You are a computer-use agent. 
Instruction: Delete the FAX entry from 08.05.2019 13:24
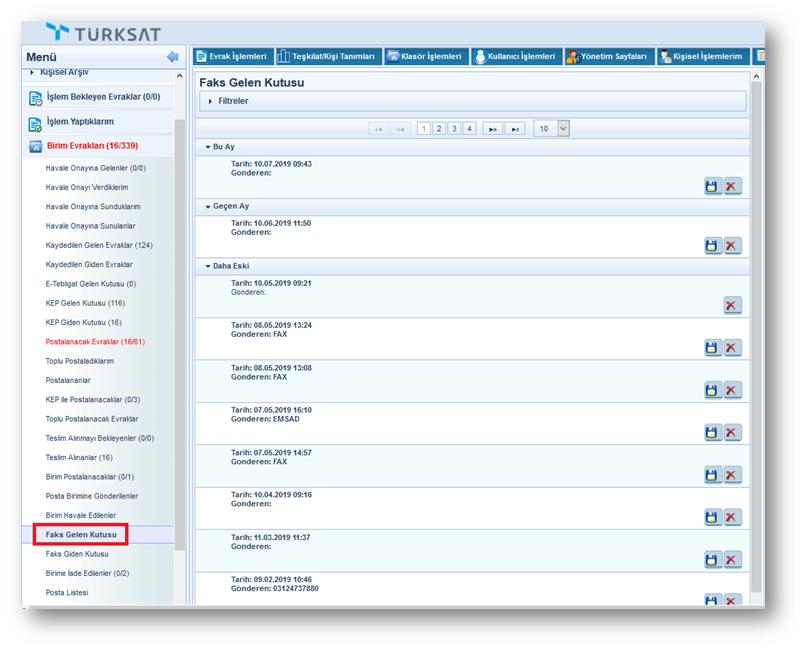[733, 347]
